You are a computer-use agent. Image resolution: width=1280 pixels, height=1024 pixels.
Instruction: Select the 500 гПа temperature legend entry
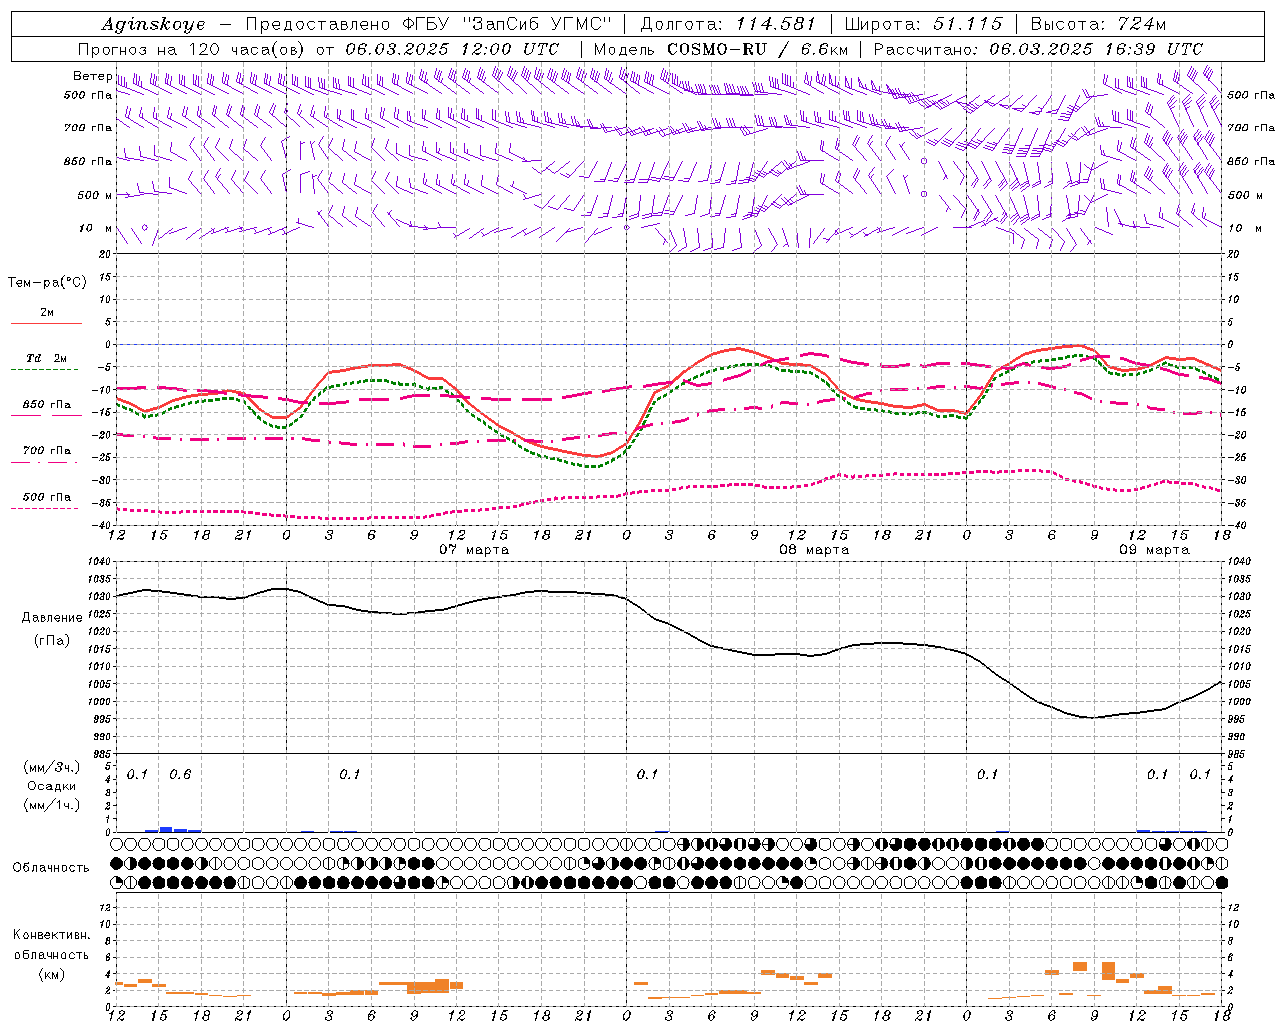coord(46,497)
